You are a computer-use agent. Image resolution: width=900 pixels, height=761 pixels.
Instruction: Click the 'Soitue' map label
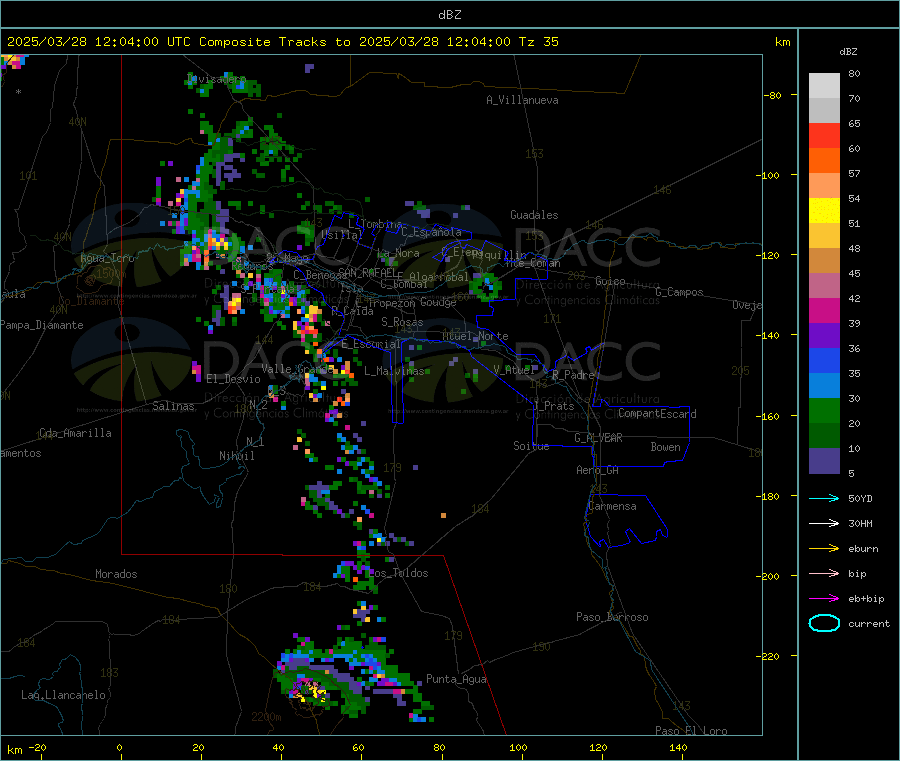tap(531, 446)
